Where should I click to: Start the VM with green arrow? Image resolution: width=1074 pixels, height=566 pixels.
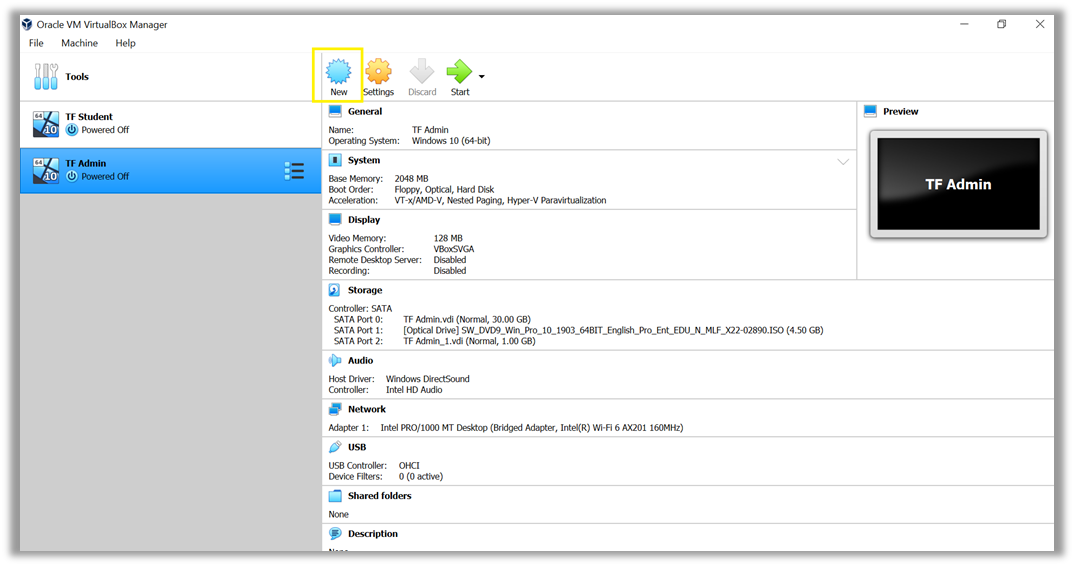(x=459, y=71)
